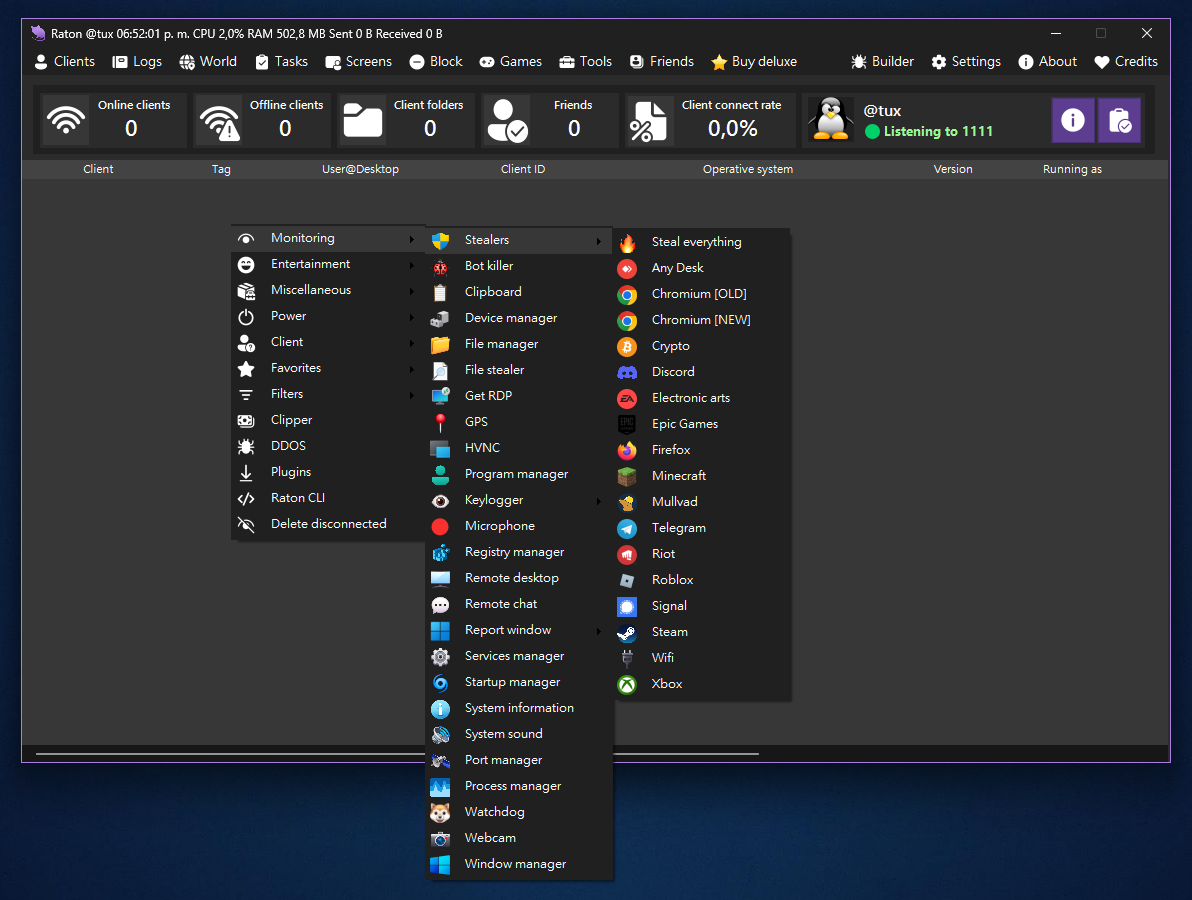This screenshot has width=1192, height=900.
Task: Click the Bitcoin Crypto icon
Action: pos(627,347)
